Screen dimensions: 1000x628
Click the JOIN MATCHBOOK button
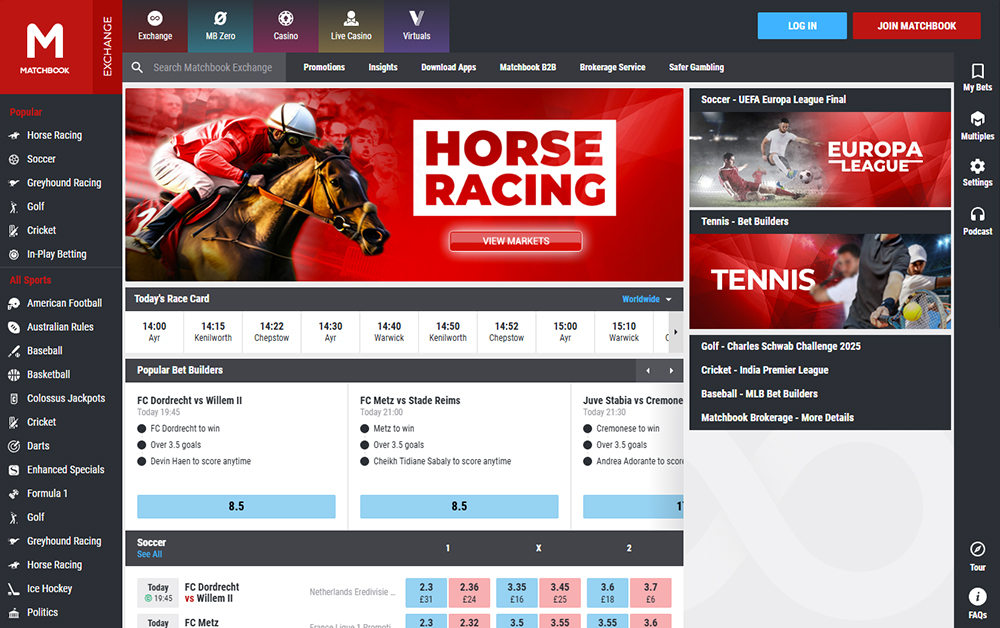click(916, 26)
